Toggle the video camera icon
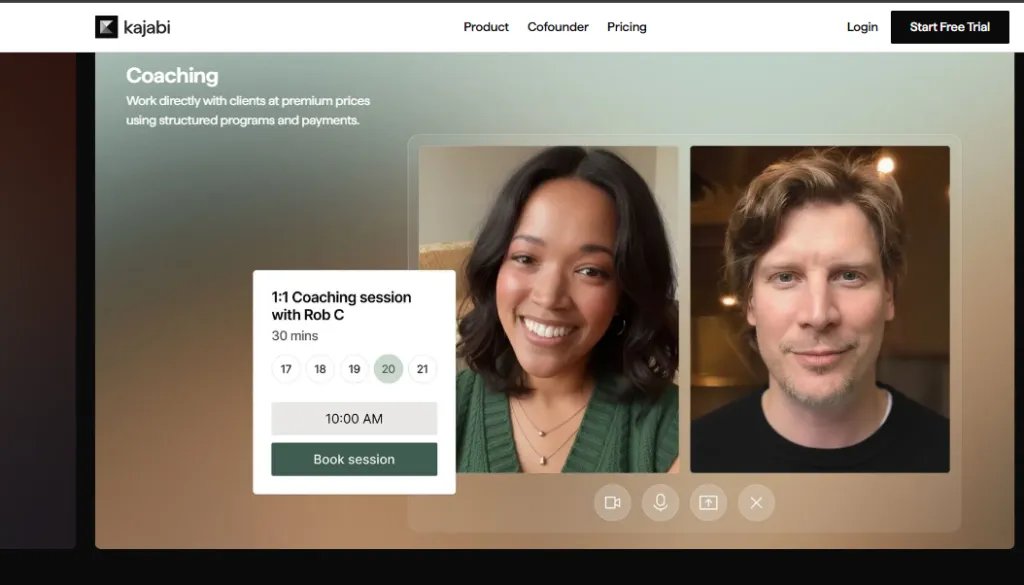 click(x=612, y=502)
